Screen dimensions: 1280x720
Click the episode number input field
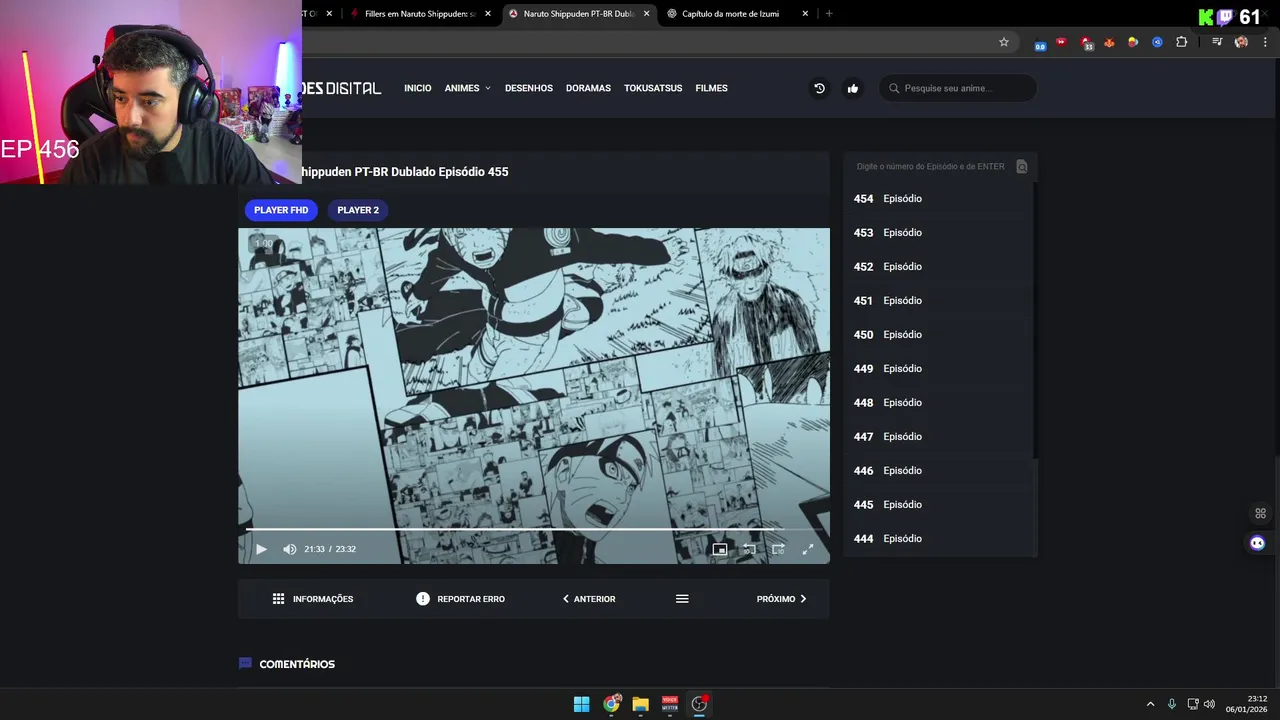click(x=930, y=167)
